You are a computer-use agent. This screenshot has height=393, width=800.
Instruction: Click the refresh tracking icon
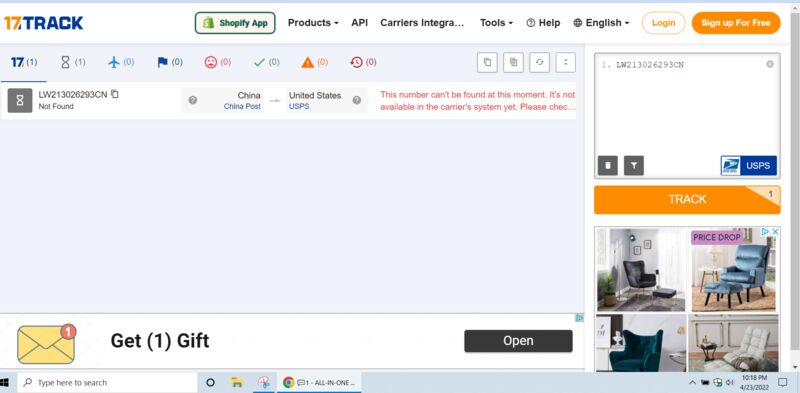(x=539, y=62)
